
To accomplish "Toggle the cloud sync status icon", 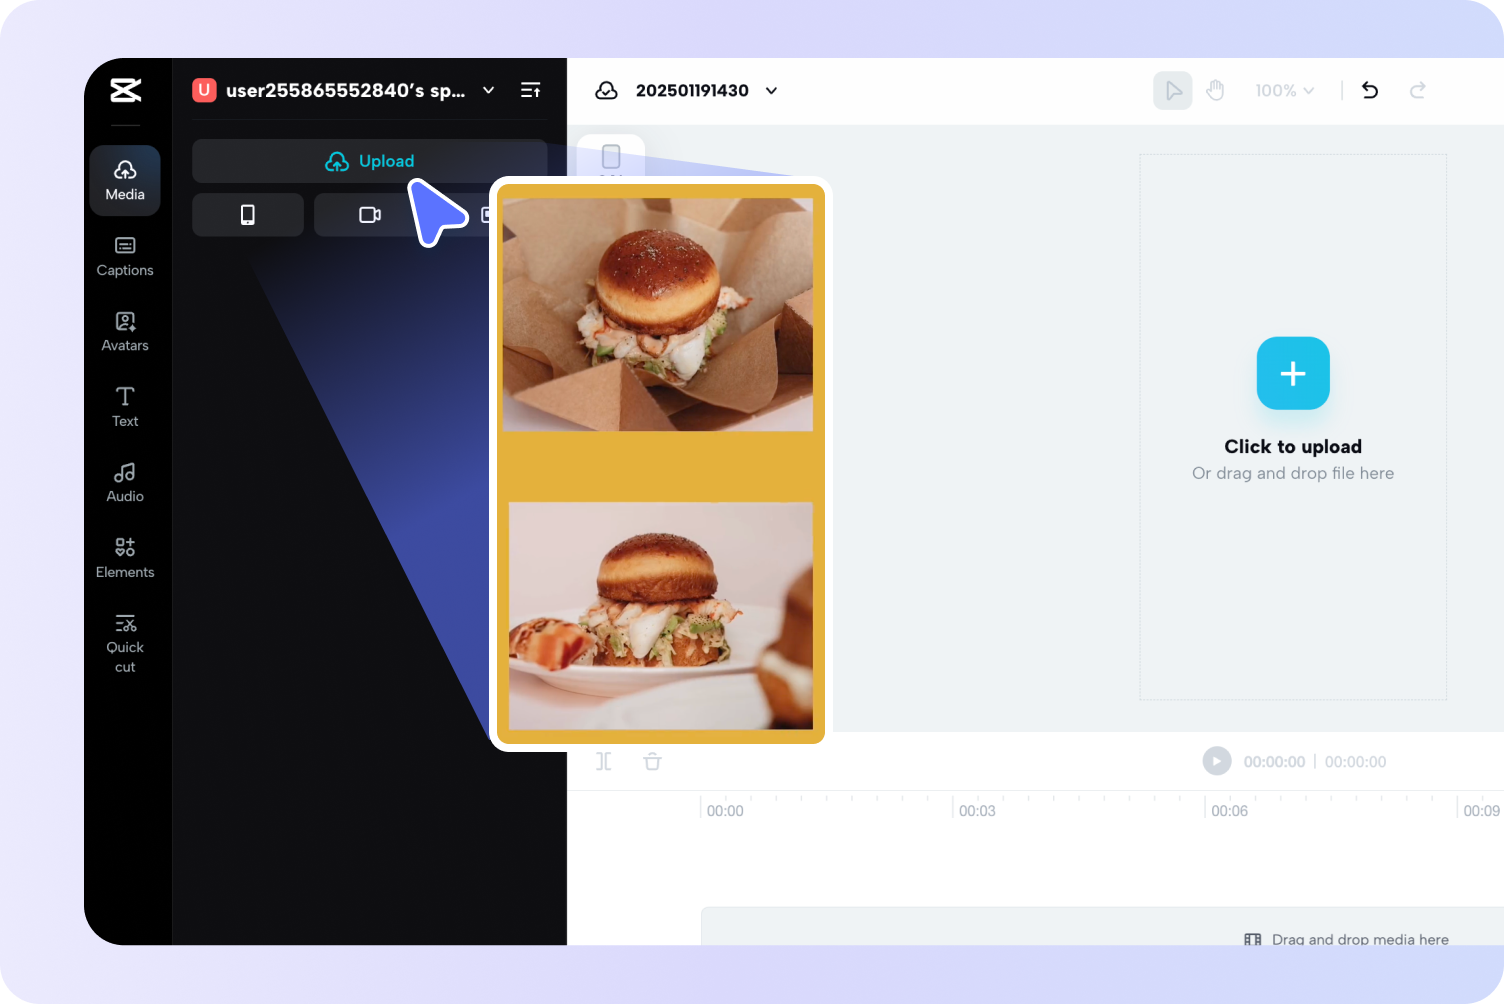I will tap(606, 90).
